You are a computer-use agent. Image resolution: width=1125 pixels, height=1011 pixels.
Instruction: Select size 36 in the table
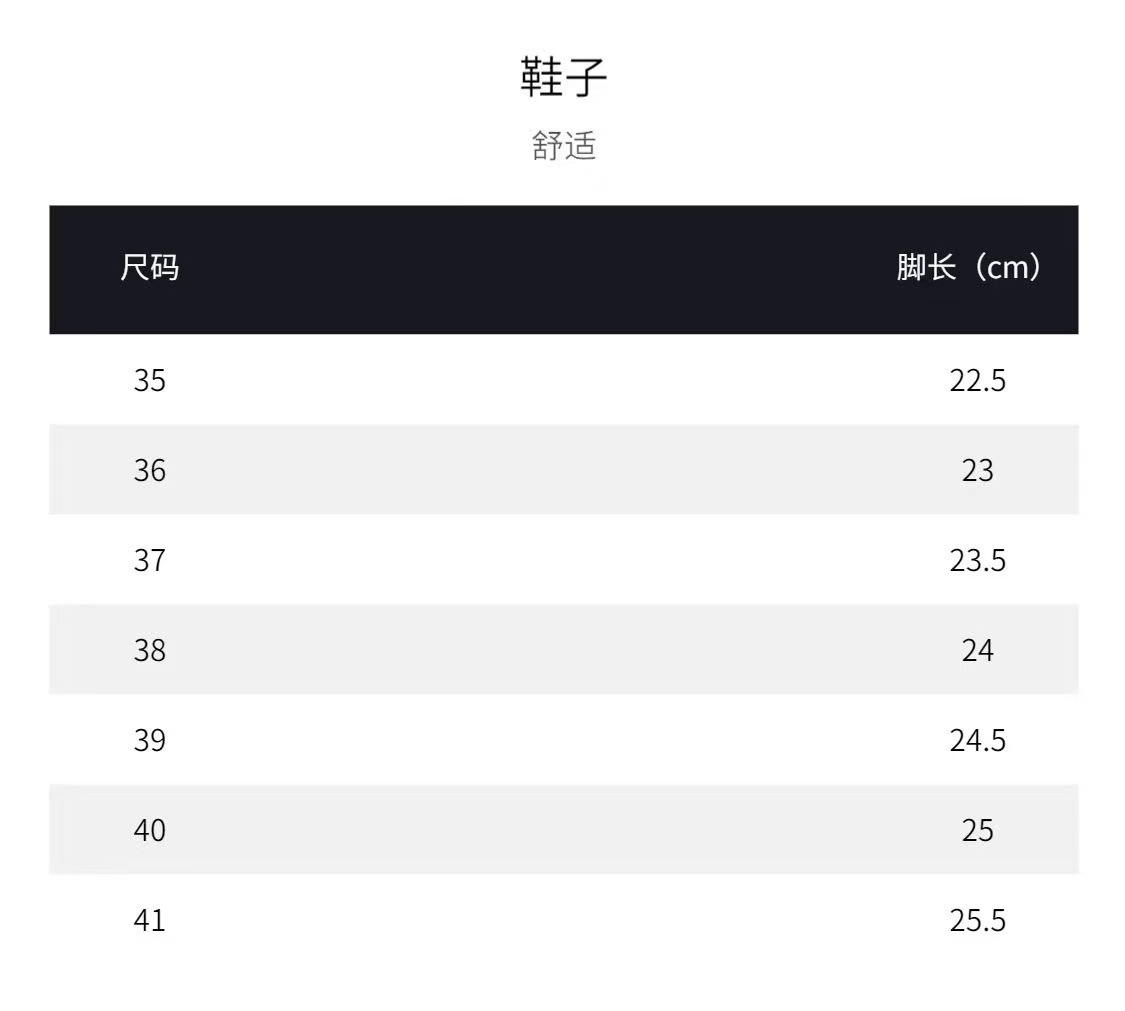[150, 470]
